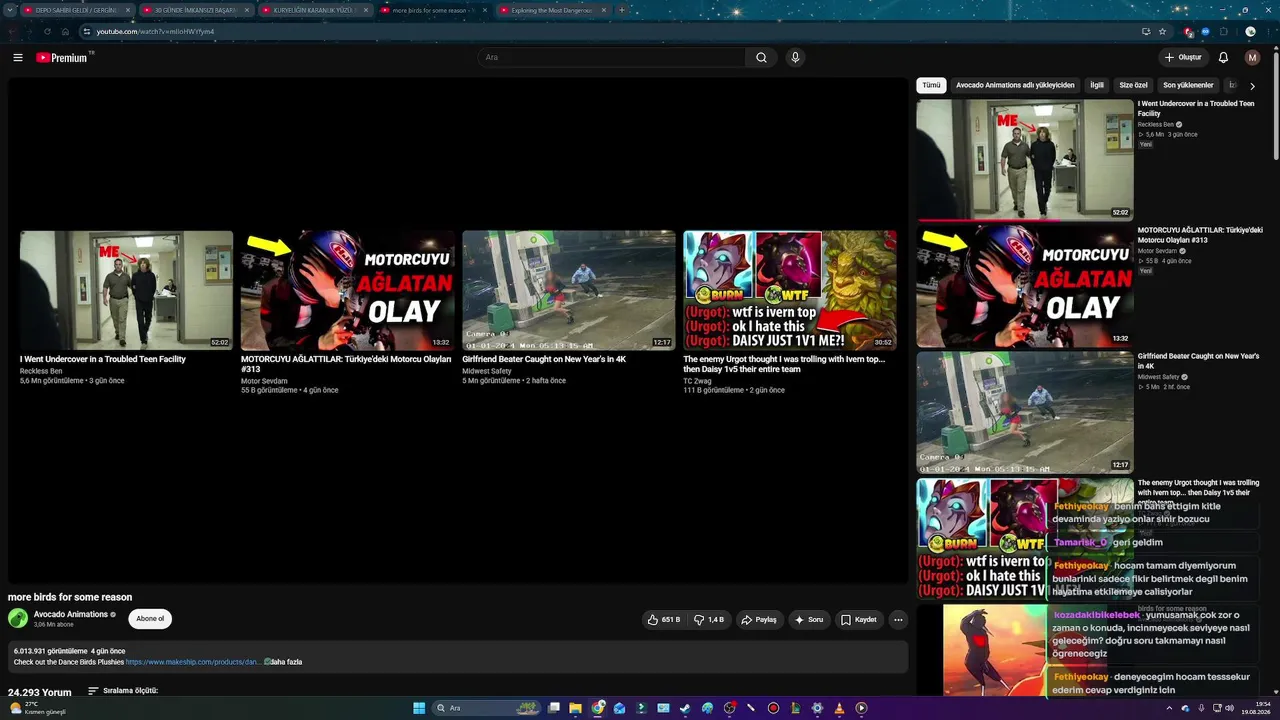1280x720 pixels.
Task: Open Avocado Animations channel avatar
Action: click(x=18, y=618)
